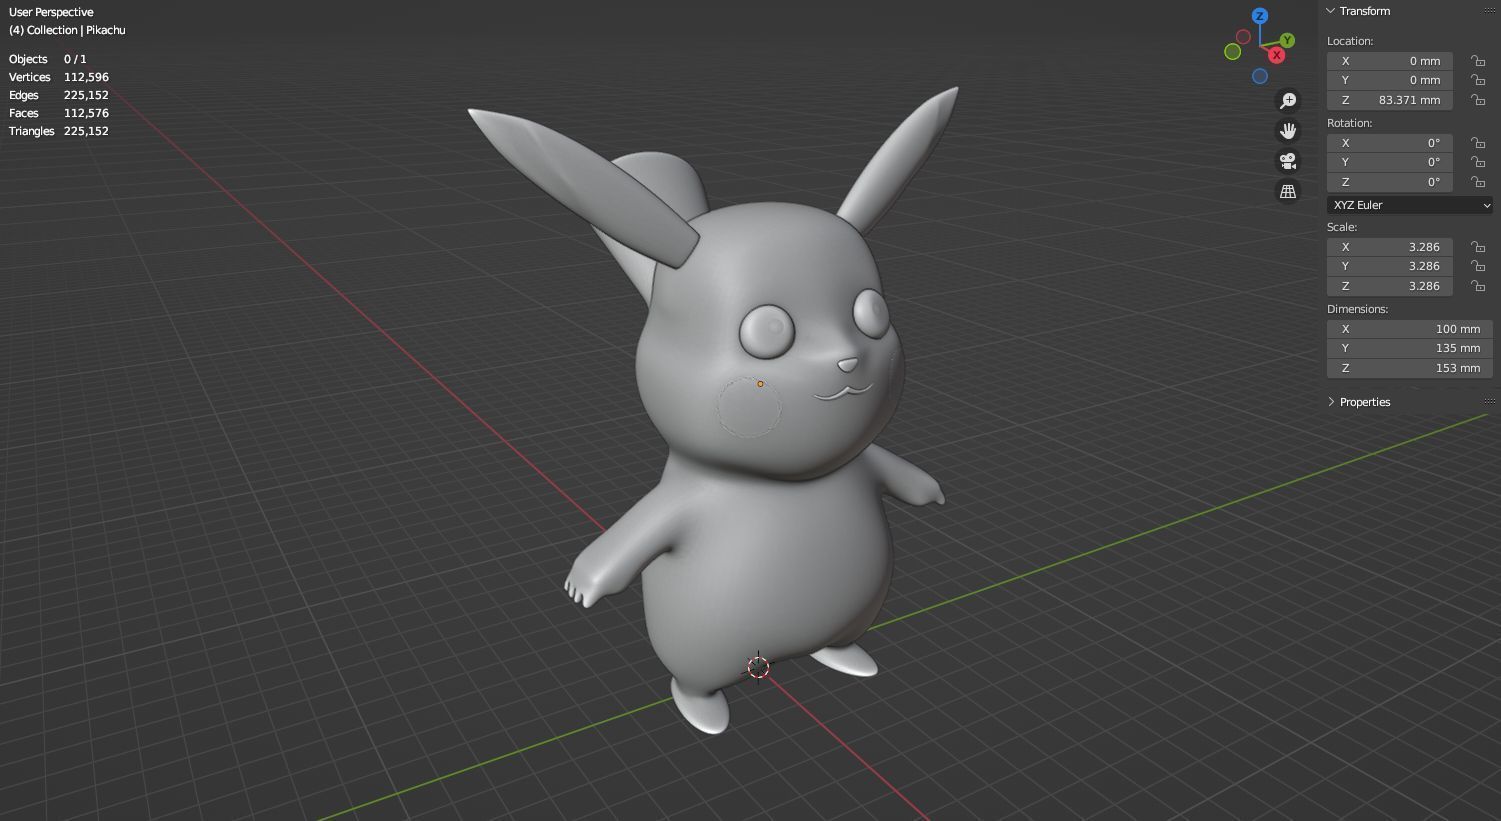Image resolution: width=1501 pixels, height=821 pixels.
Task: Click the Dimensions Z 153 mm field
Action: coord(1410,368)
